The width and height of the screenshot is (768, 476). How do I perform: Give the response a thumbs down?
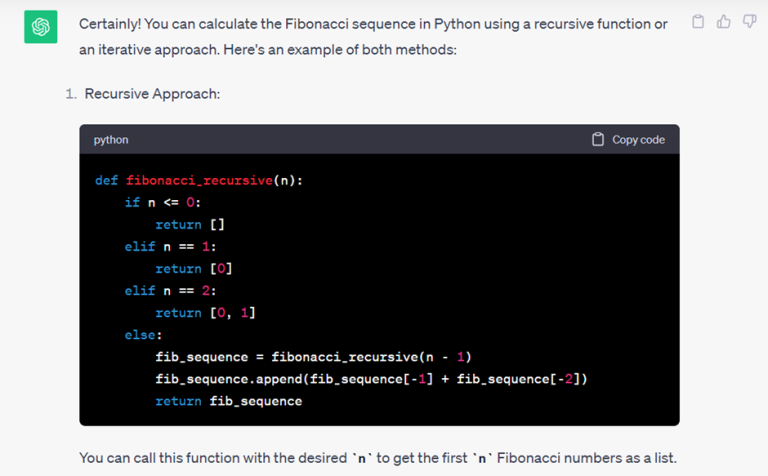749,21
